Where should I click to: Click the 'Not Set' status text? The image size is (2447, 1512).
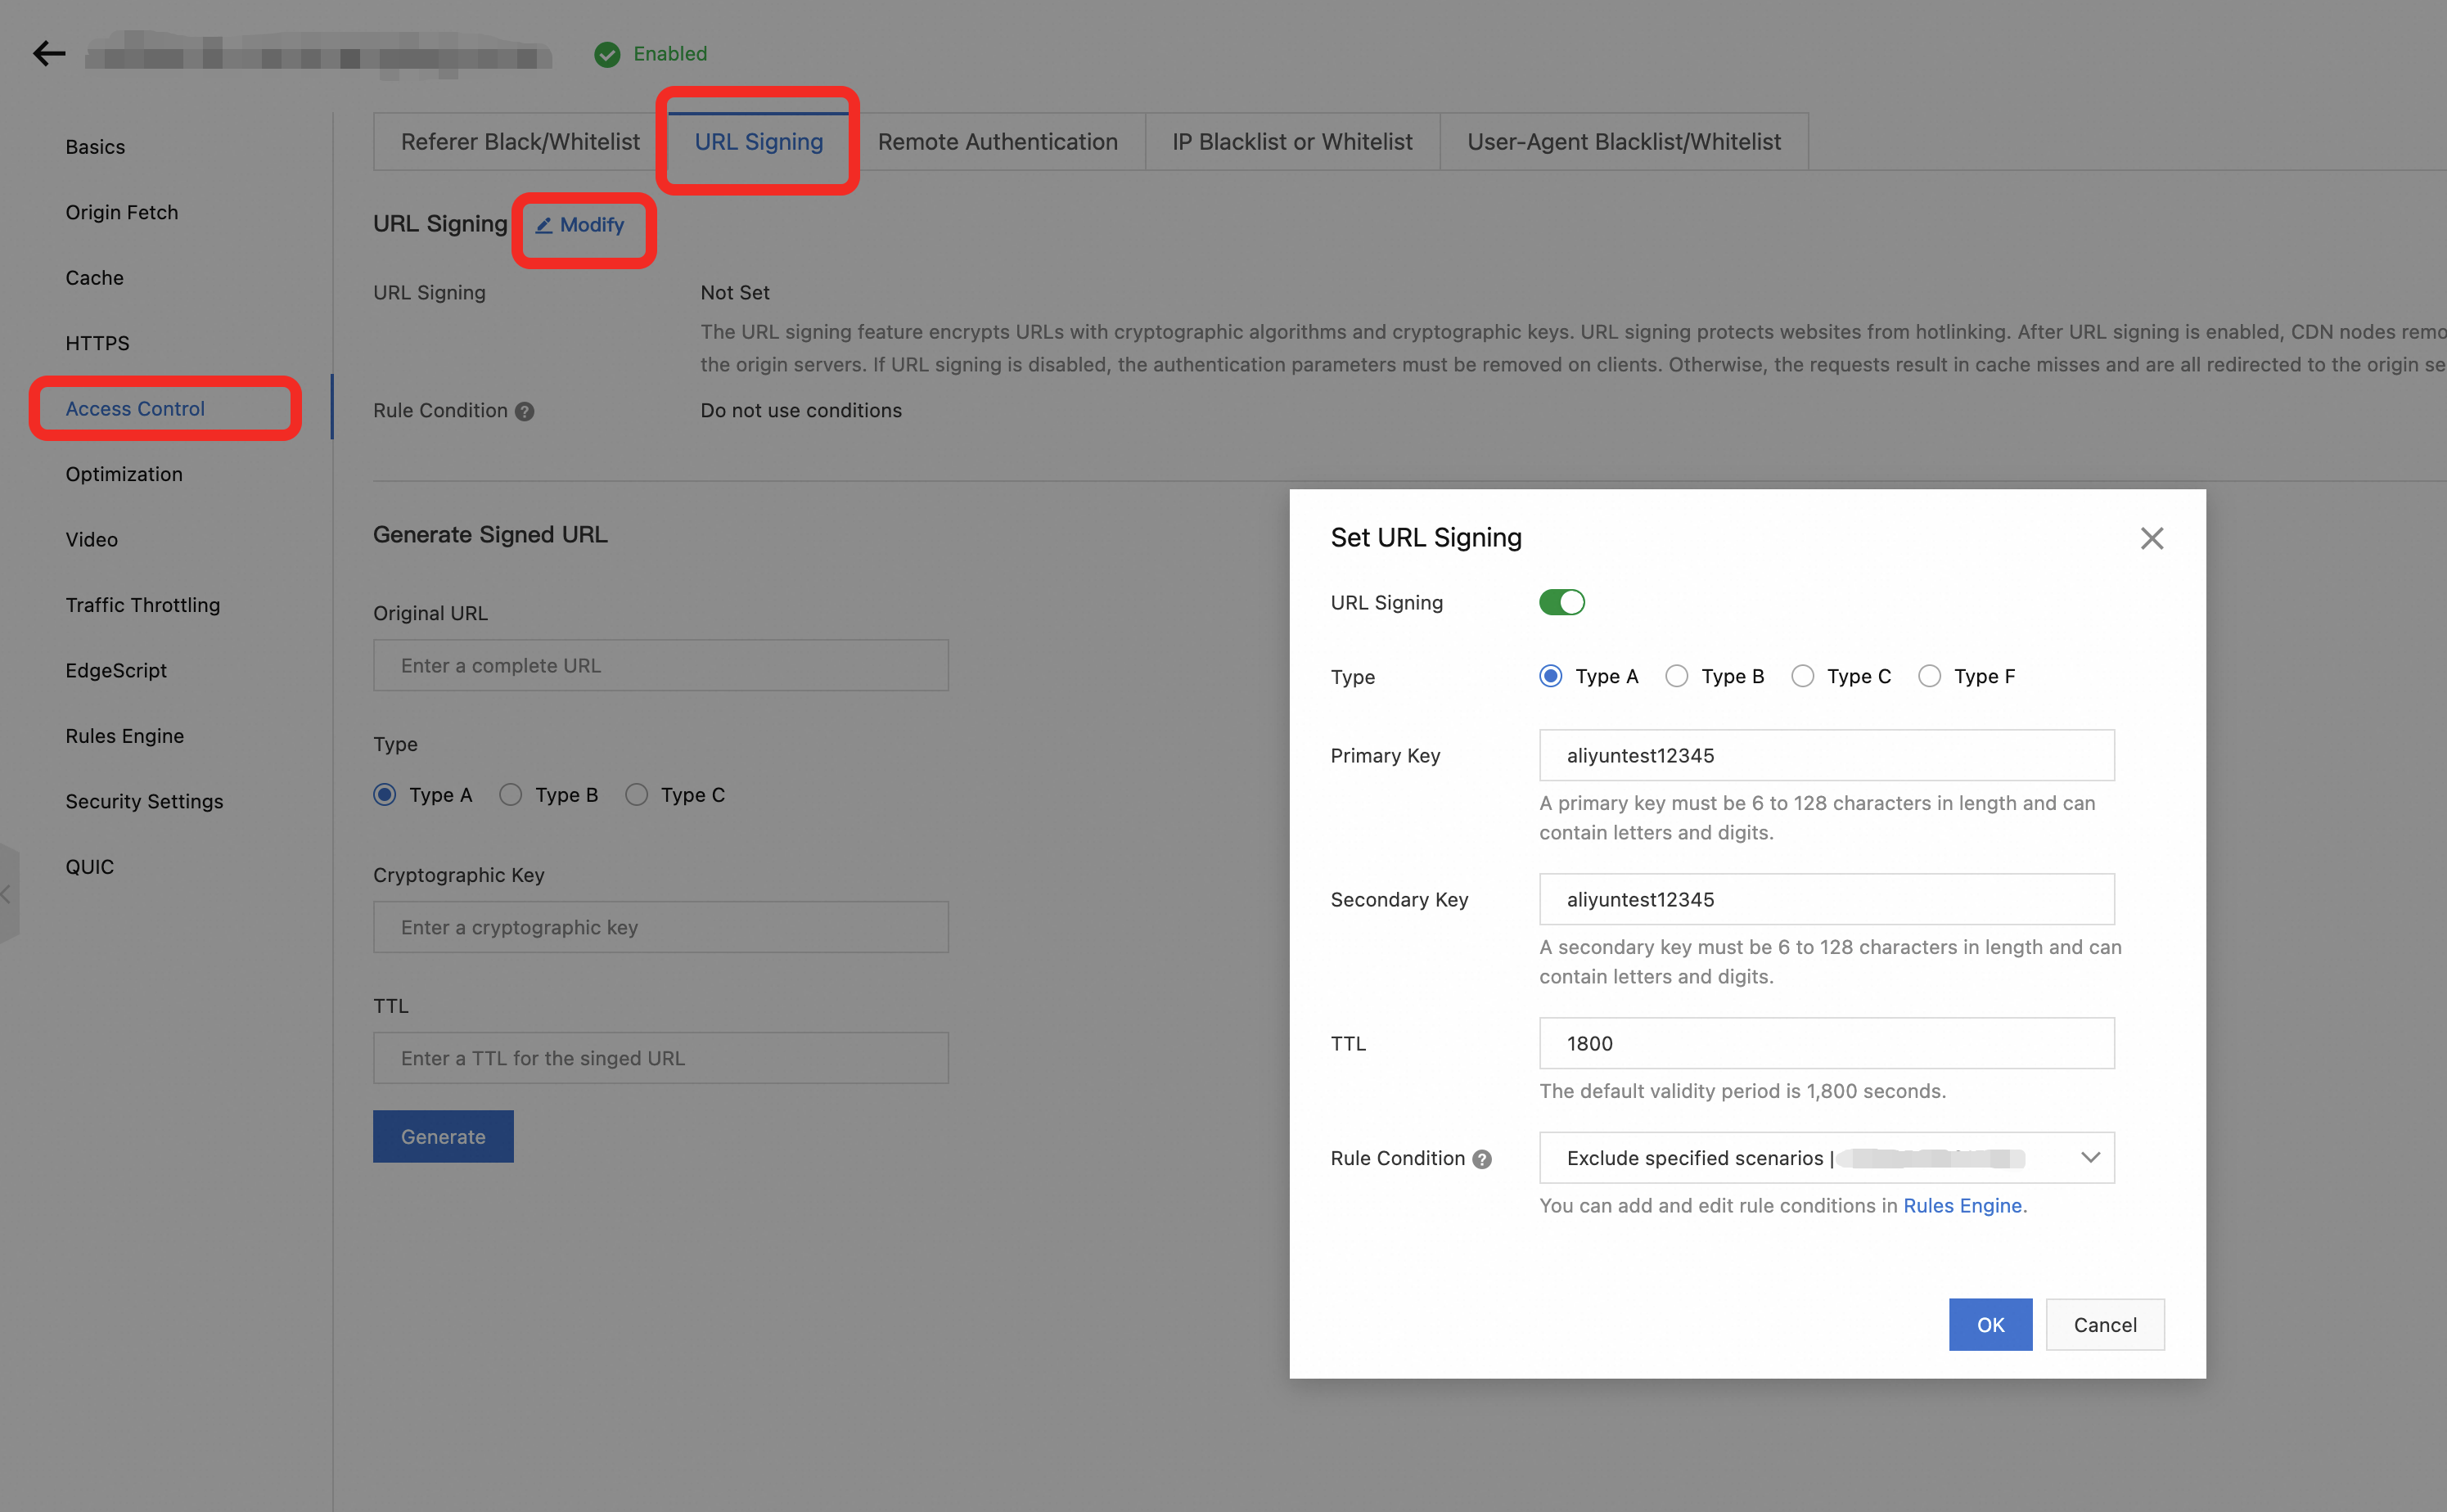(735, 293)
